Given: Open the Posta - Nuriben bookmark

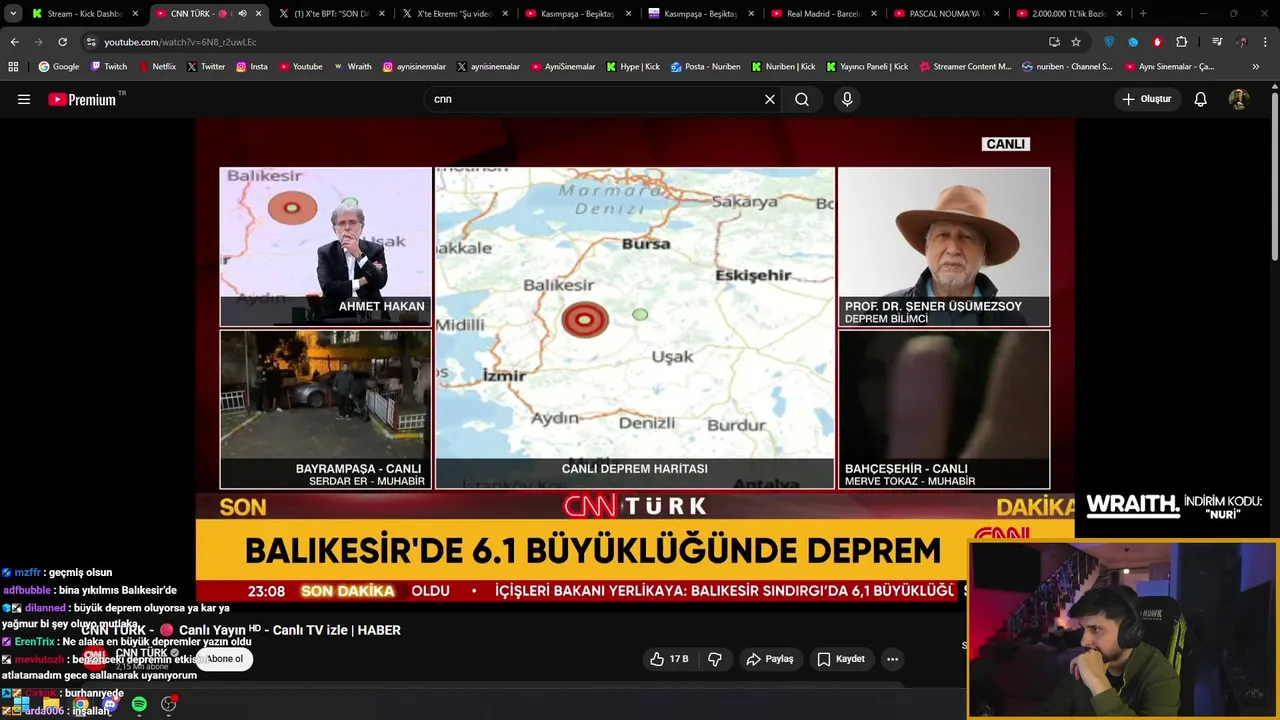Looking at the screenshot, I should [x=706, y=67].
